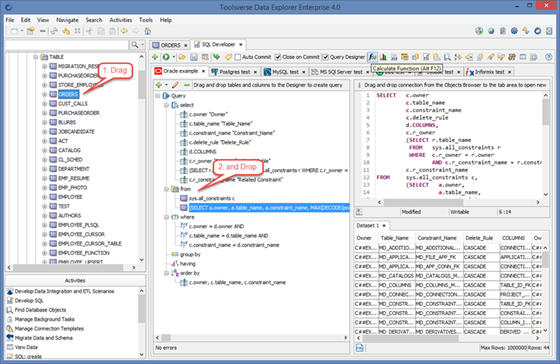The width and height of the screenshot is (560, 364).
Task: Click the Delete_Rule column header
Action: click(479, 238)
